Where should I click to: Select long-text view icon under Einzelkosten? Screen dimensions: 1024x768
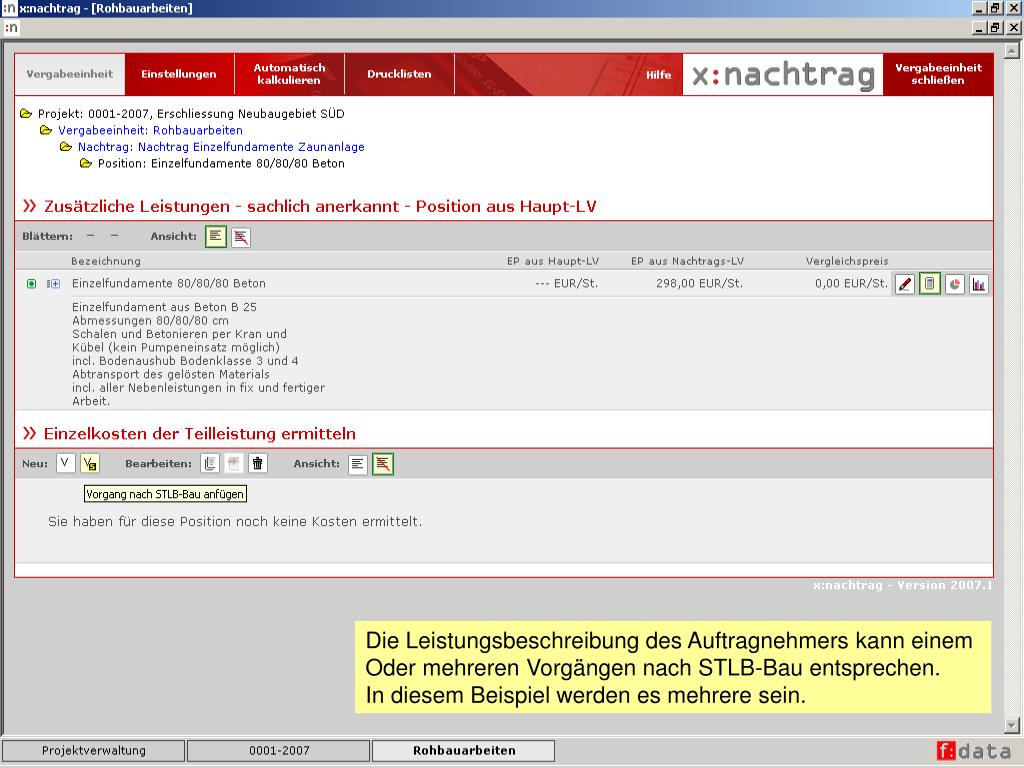point(358,464)
